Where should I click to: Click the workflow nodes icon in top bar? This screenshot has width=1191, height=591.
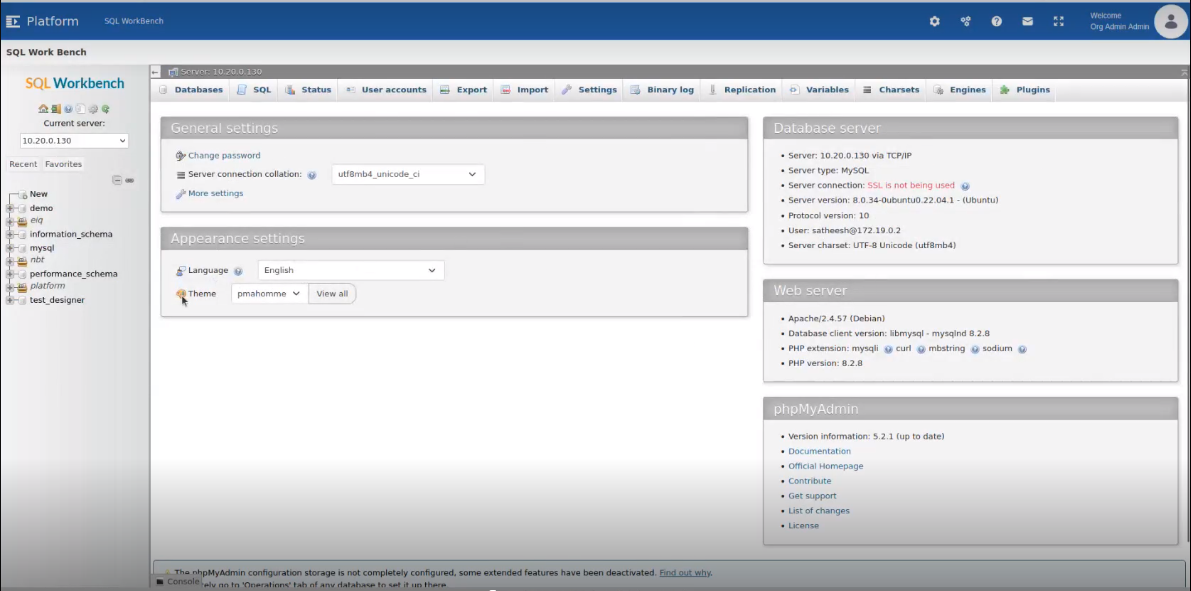965,21
